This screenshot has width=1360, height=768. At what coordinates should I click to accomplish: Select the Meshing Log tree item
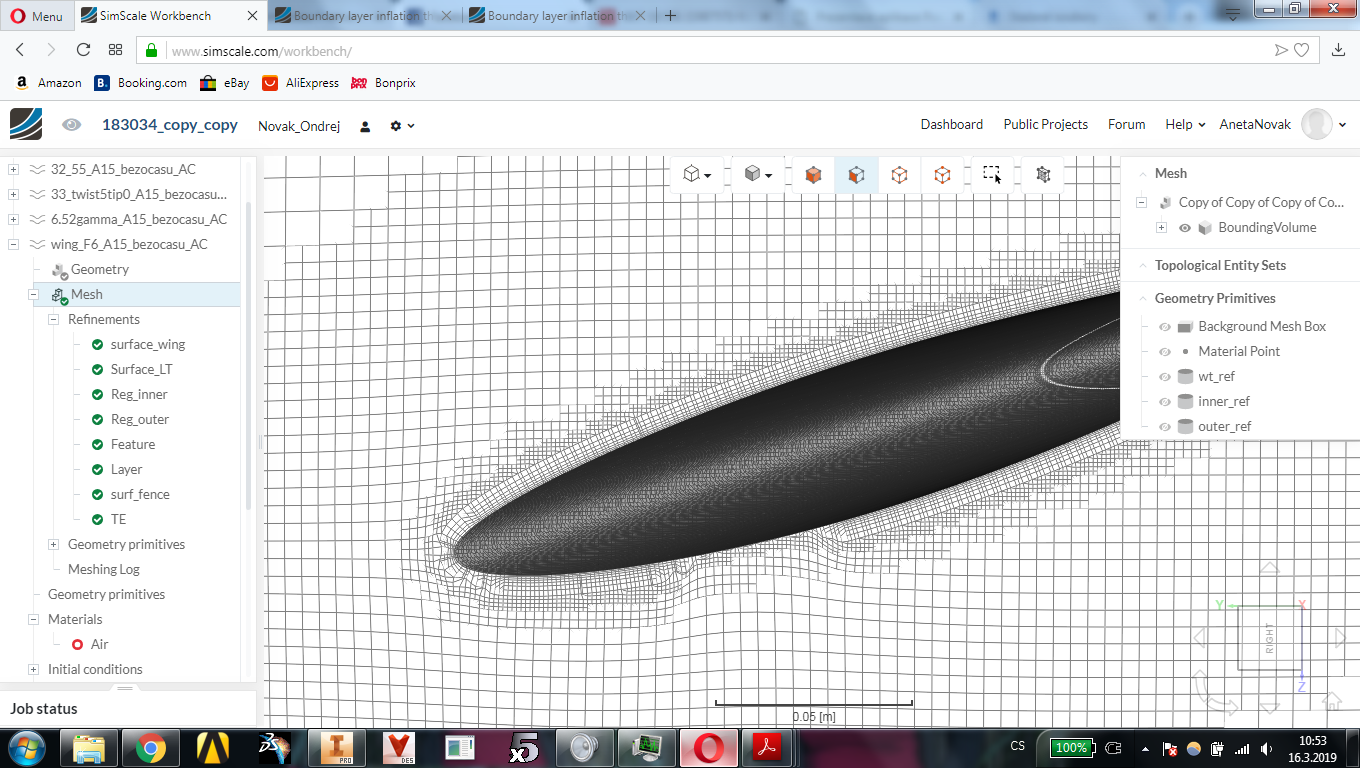click(x=104, y=569)
